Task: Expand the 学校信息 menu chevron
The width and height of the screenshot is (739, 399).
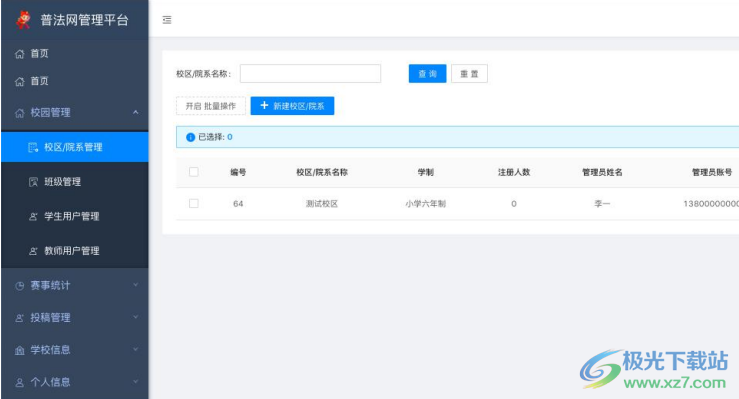Action: tap(136, 349)
